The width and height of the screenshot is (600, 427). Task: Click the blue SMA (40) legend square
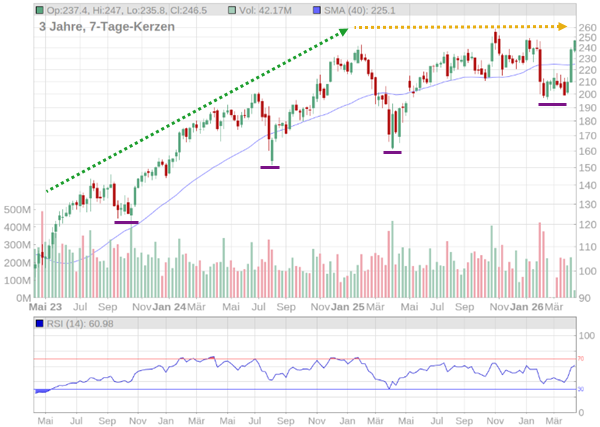tap(320, 10)
